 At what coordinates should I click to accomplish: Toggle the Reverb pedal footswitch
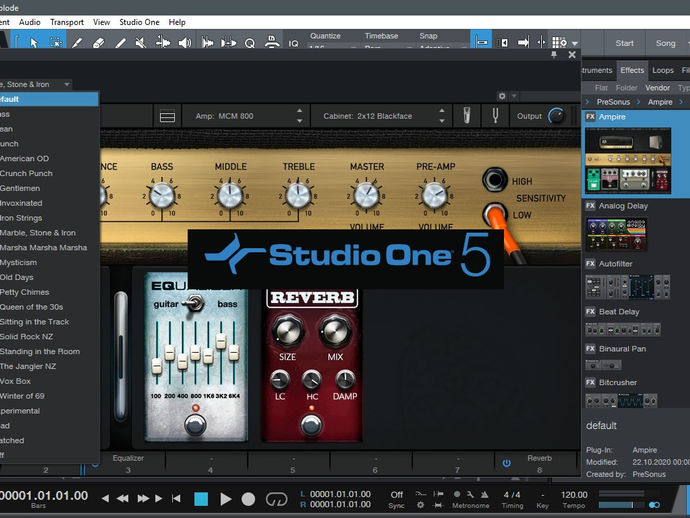point(312,424)
